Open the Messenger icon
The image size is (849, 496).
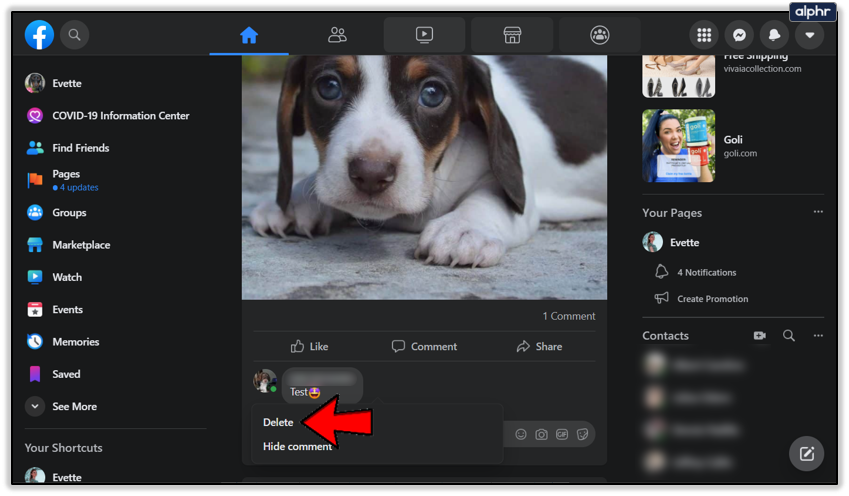point(739,35)
